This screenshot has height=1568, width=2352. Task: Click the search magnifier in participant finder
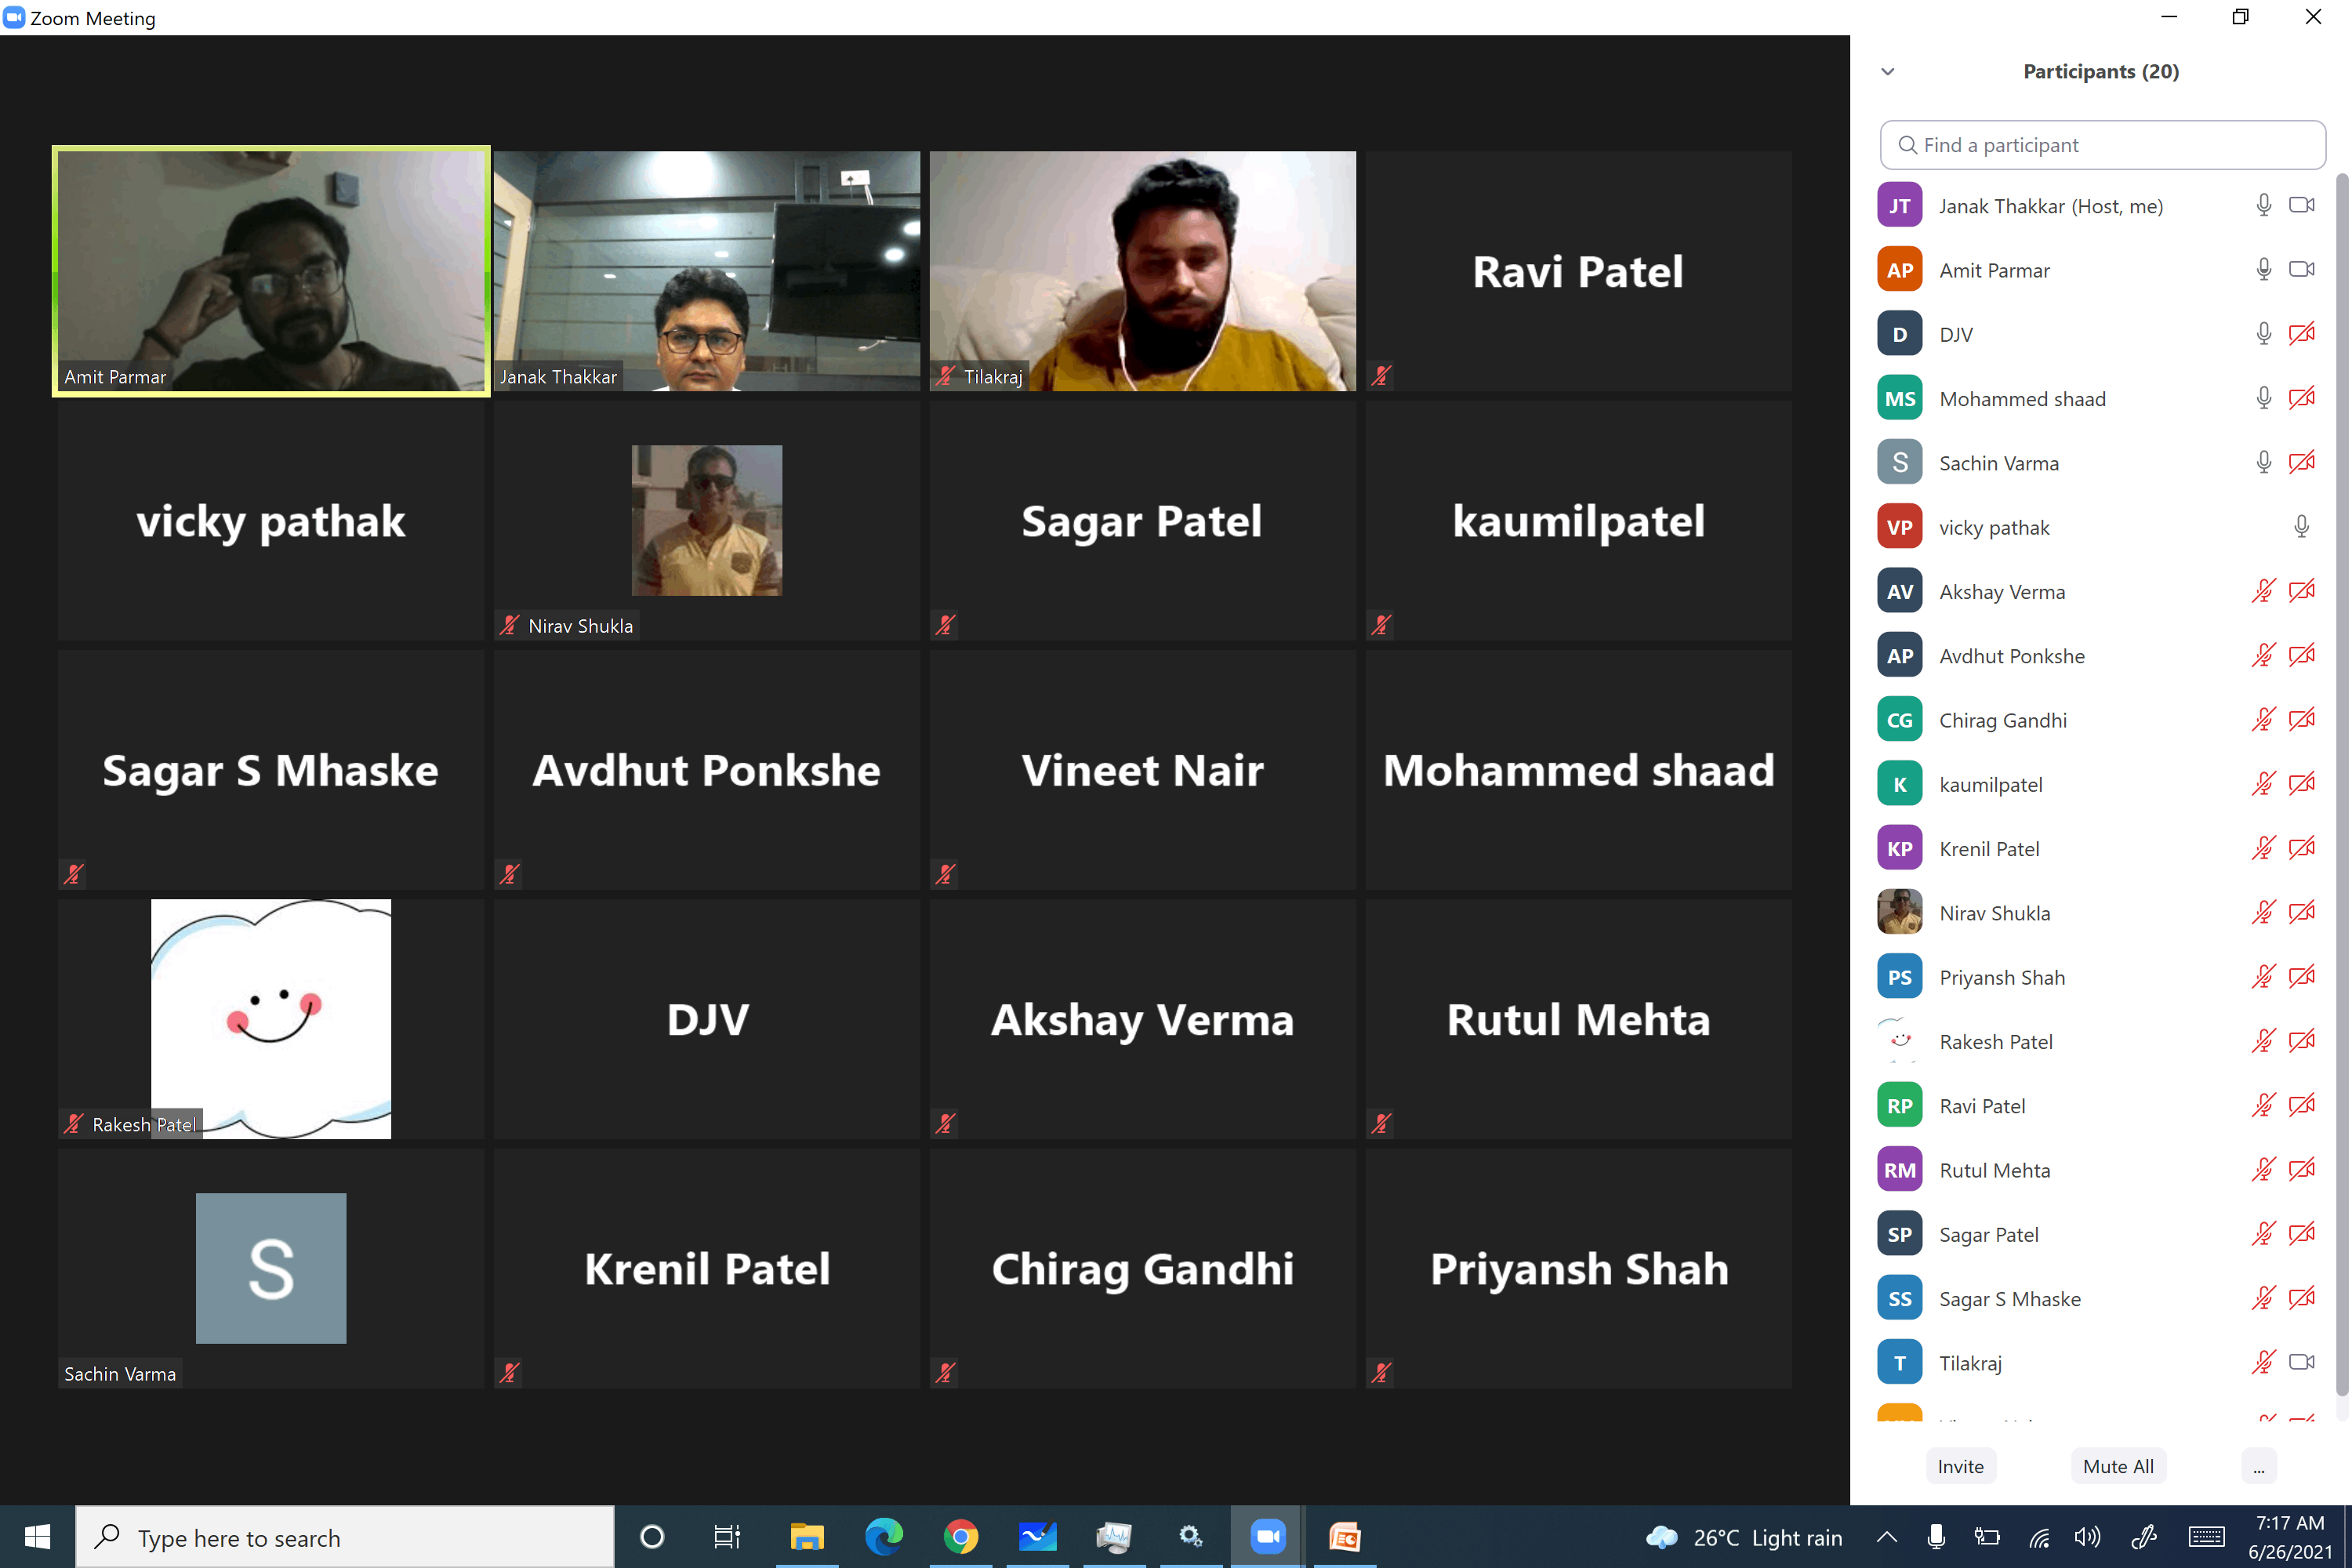point(1907,145)
